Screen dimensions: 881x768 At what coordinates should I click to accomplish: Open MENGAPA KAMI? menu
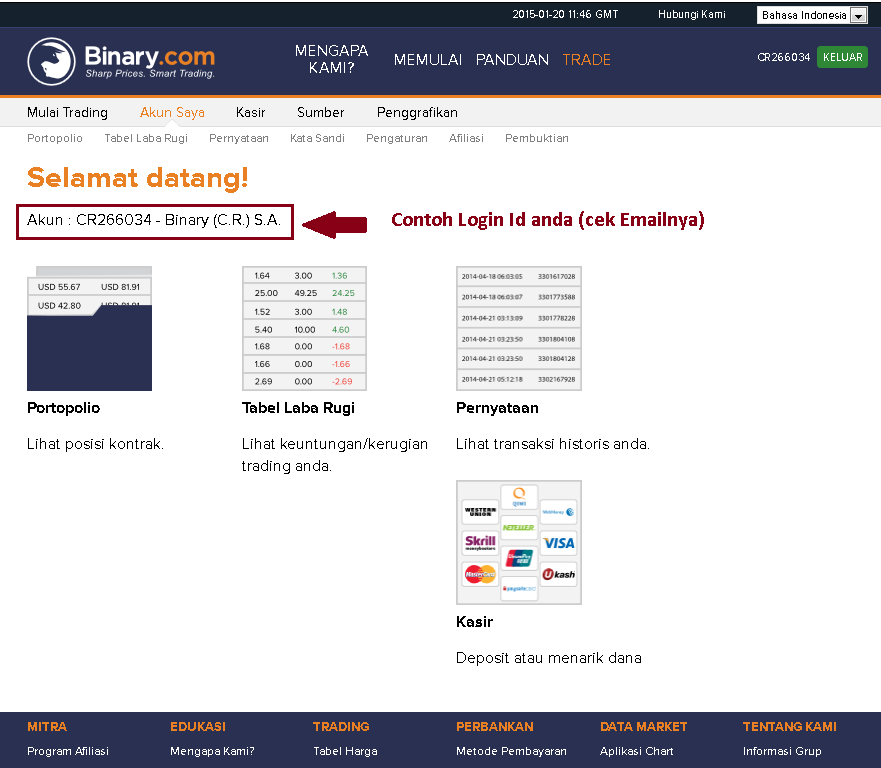(331, 59)
